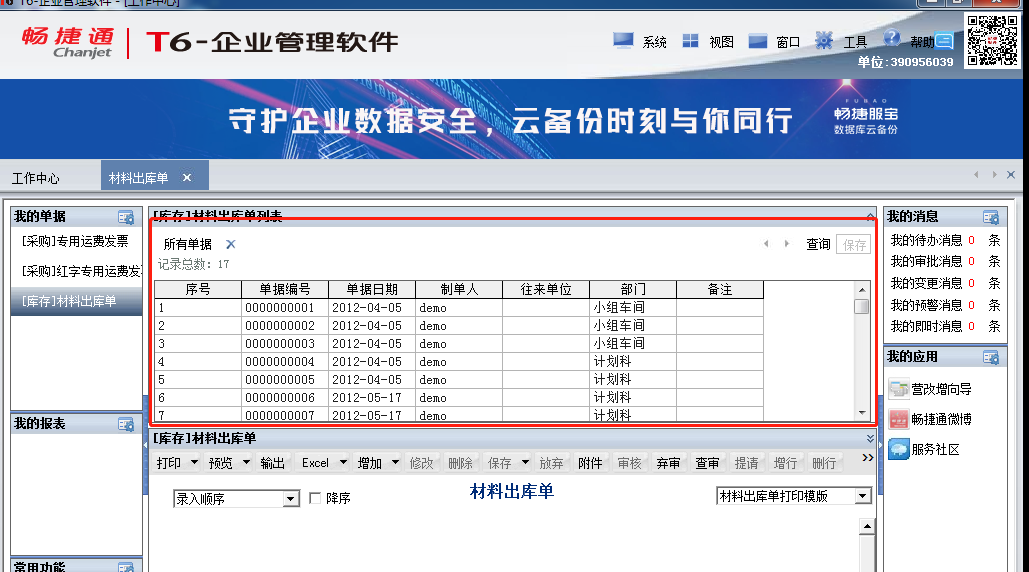Open 我的单据 panel settings icon
The width and height of the screenshot is (1029, 572).
click(x=126, y=217)
